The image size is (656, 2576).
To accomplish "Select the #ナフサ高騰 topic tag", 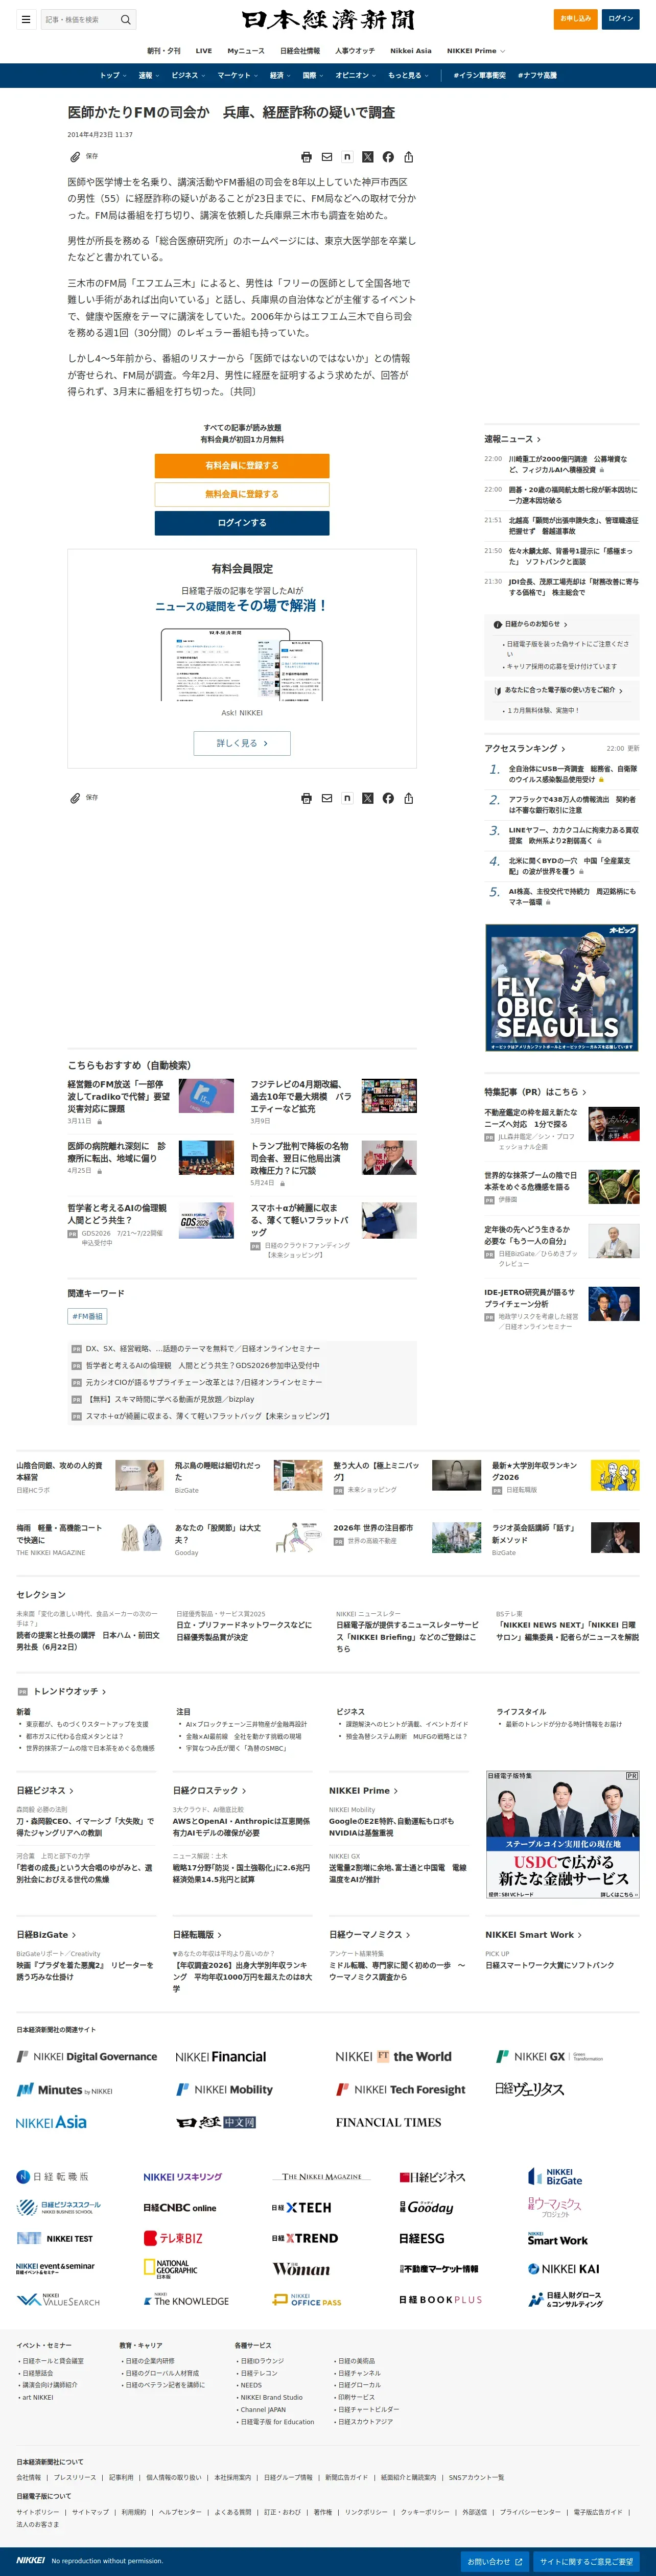I will [x=537, y=75].
